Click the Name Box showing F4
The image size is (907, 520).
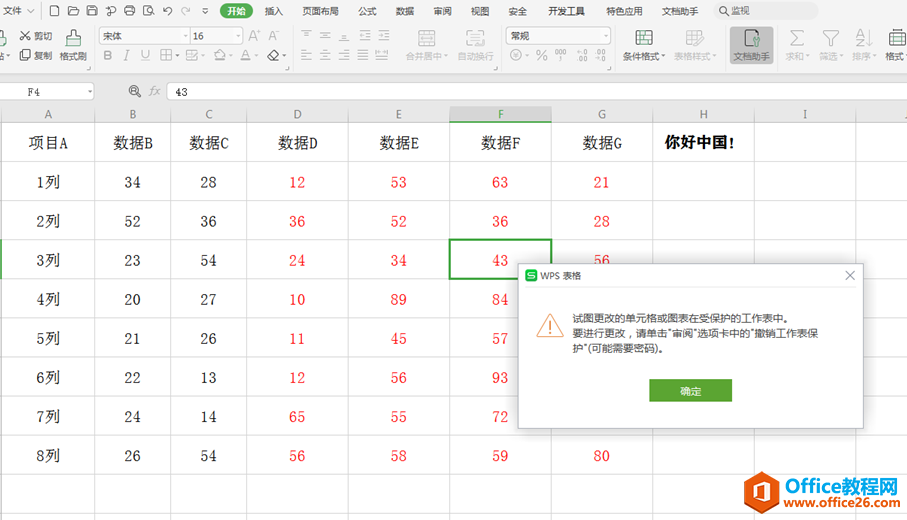point(46,92)
